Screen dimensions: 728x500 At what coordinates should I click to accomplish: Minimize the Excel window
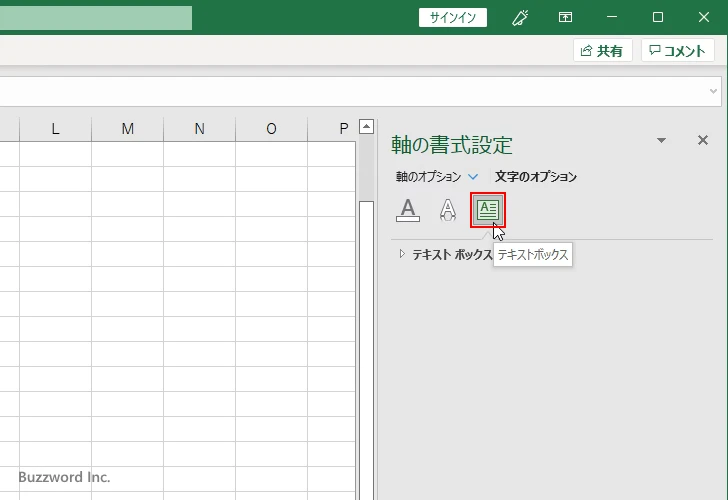tap(612, 17)
